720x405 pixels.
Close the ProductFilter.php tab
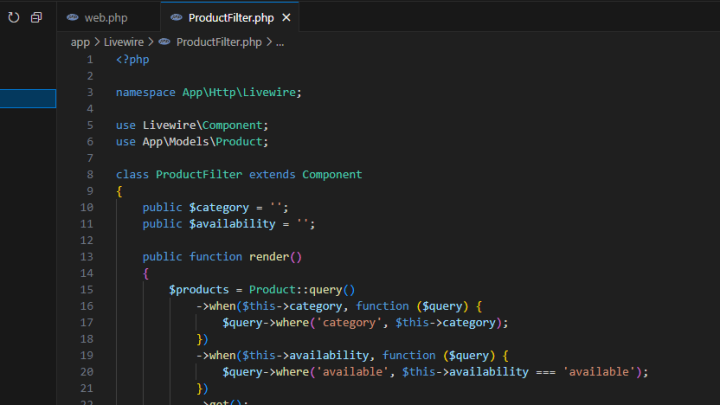click(x=287, y=17)
